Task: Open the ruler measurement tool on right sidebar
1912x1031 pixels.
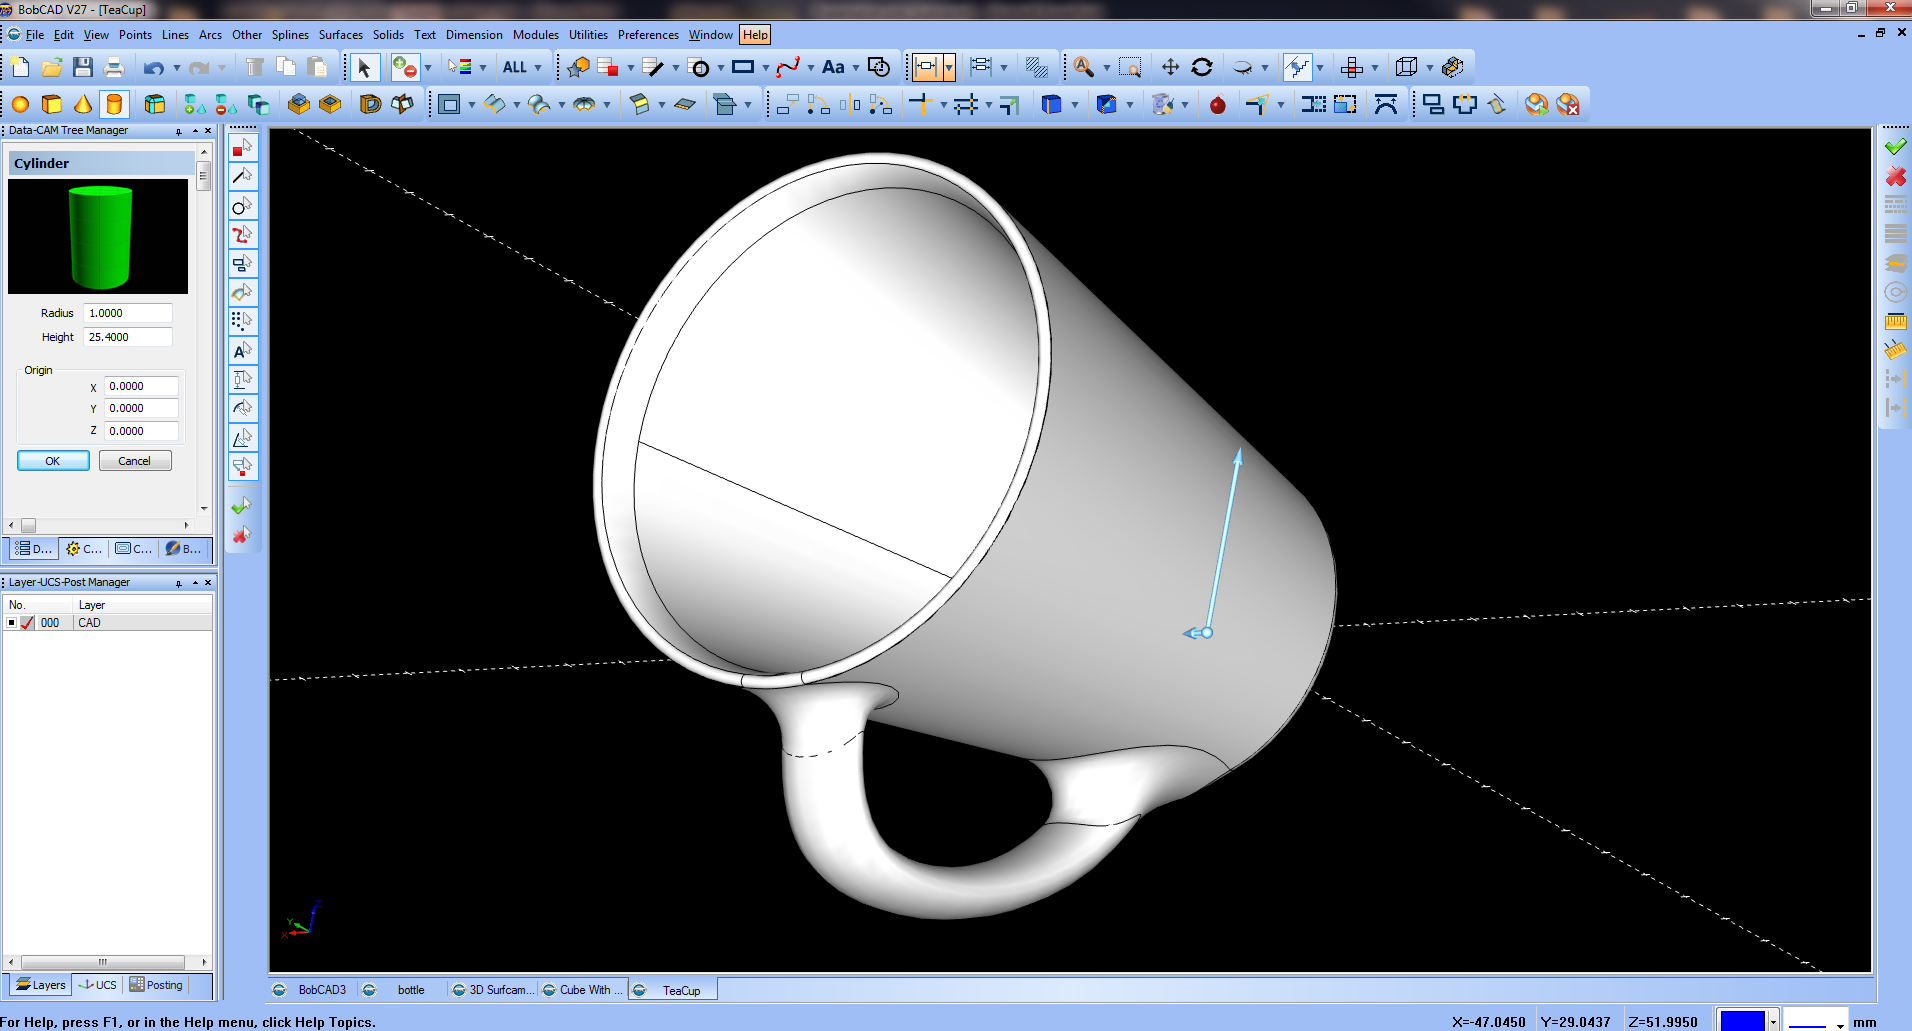Action: tap(1896, 321)
